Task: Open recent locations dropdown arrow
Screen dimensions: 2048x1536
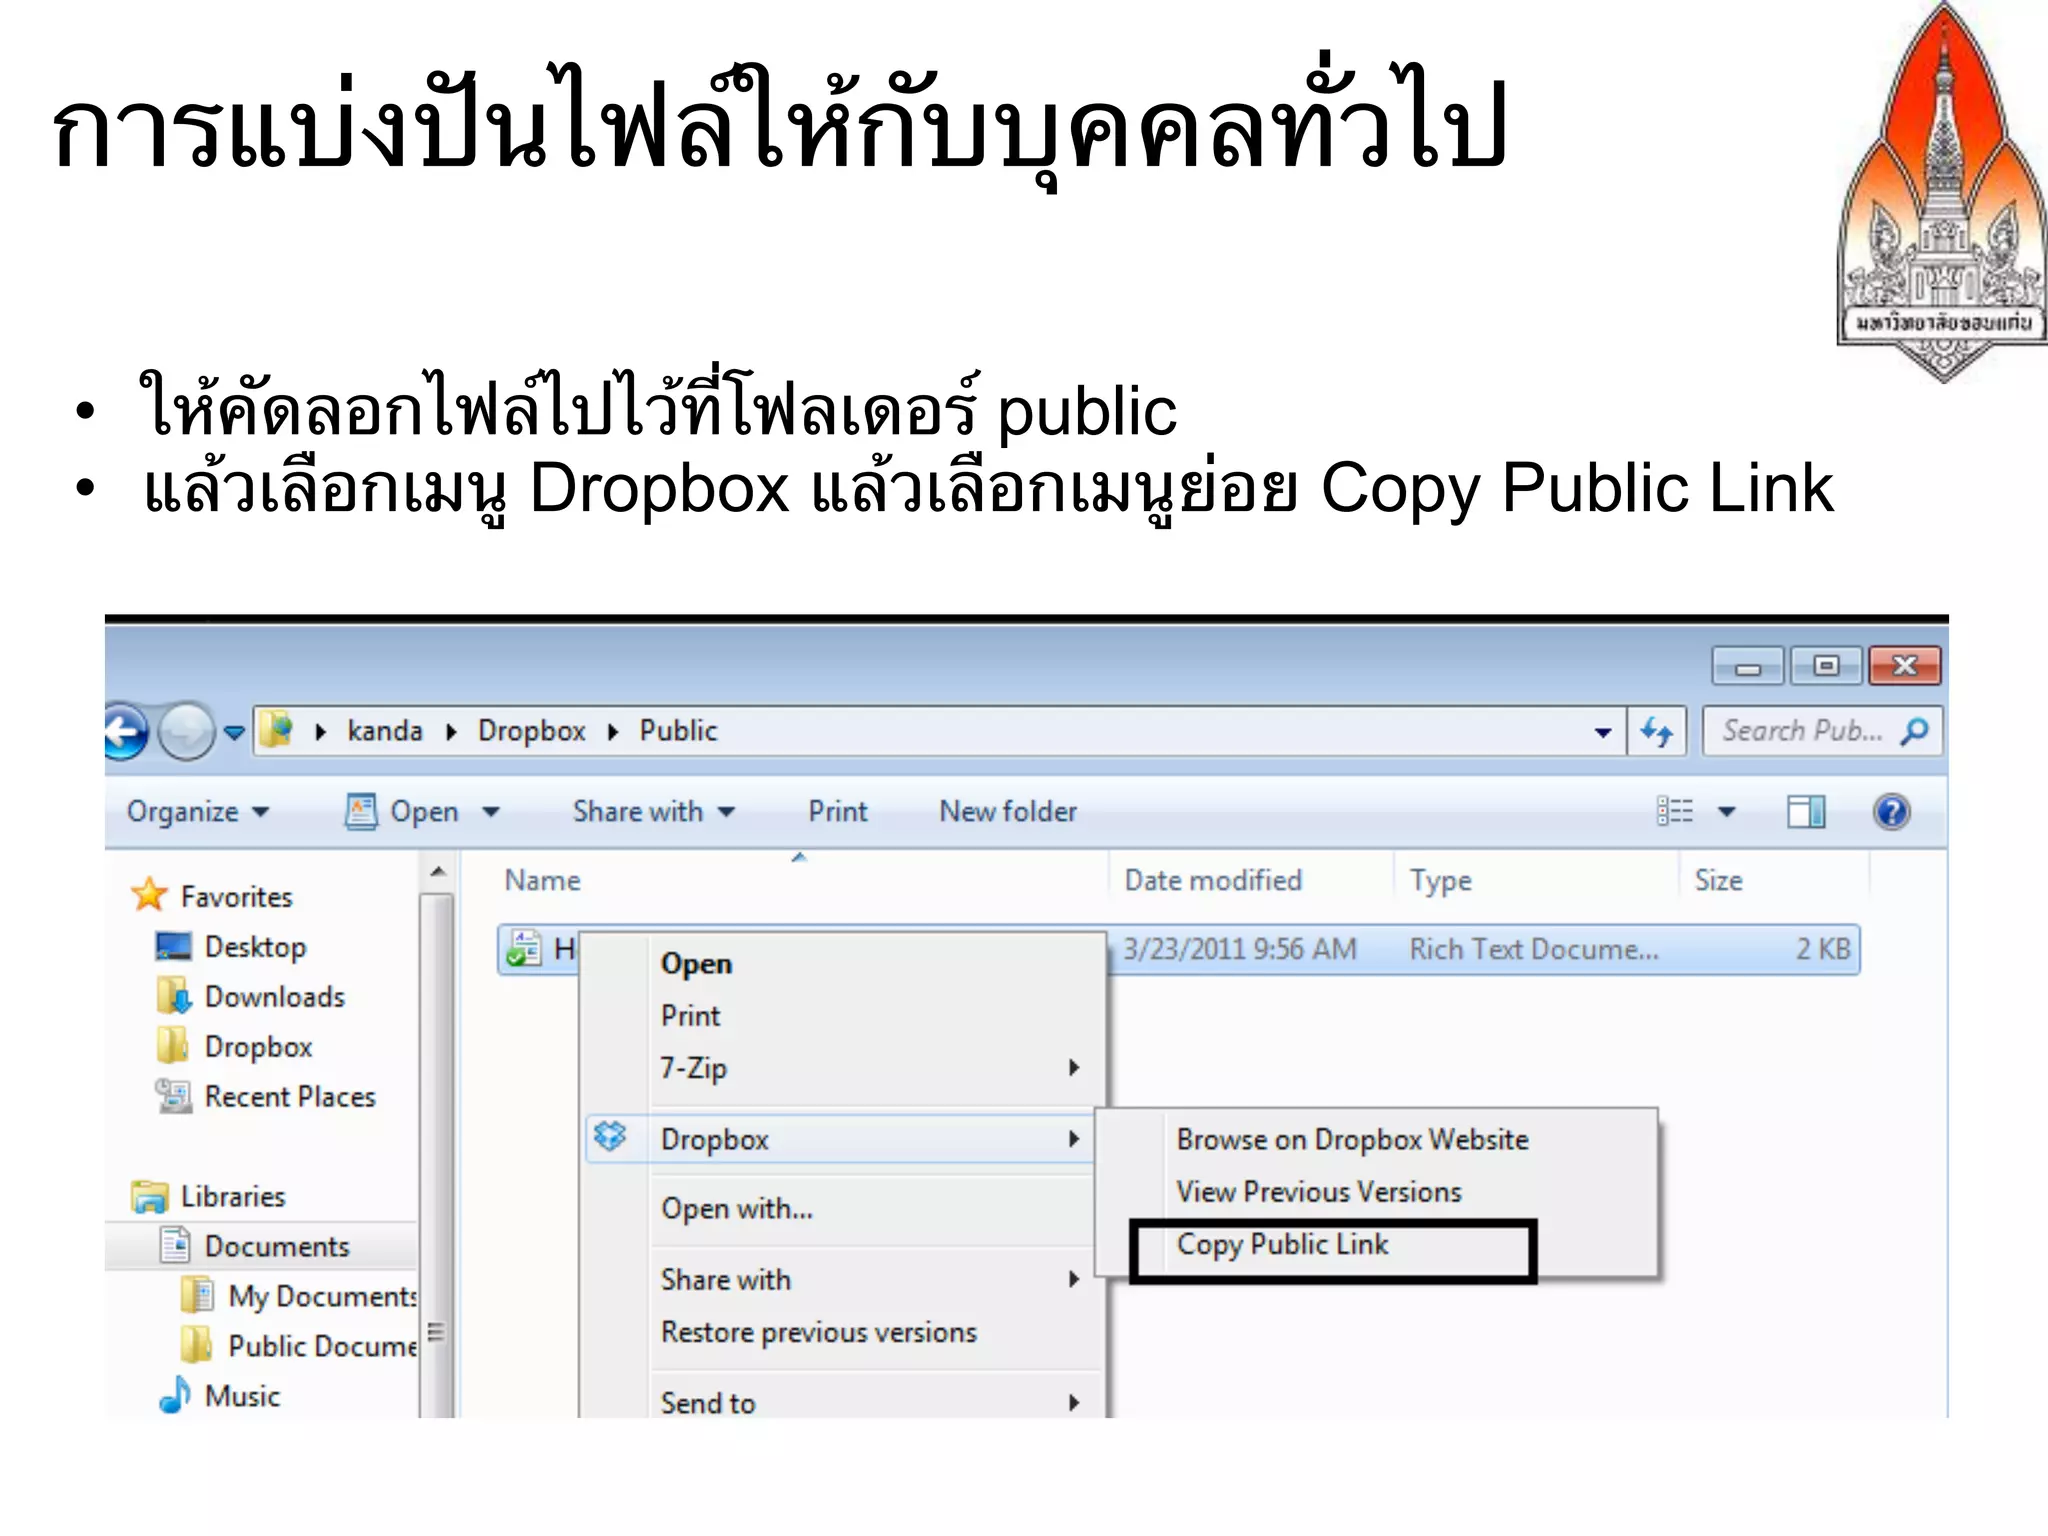Action: [x=234, y=732]
